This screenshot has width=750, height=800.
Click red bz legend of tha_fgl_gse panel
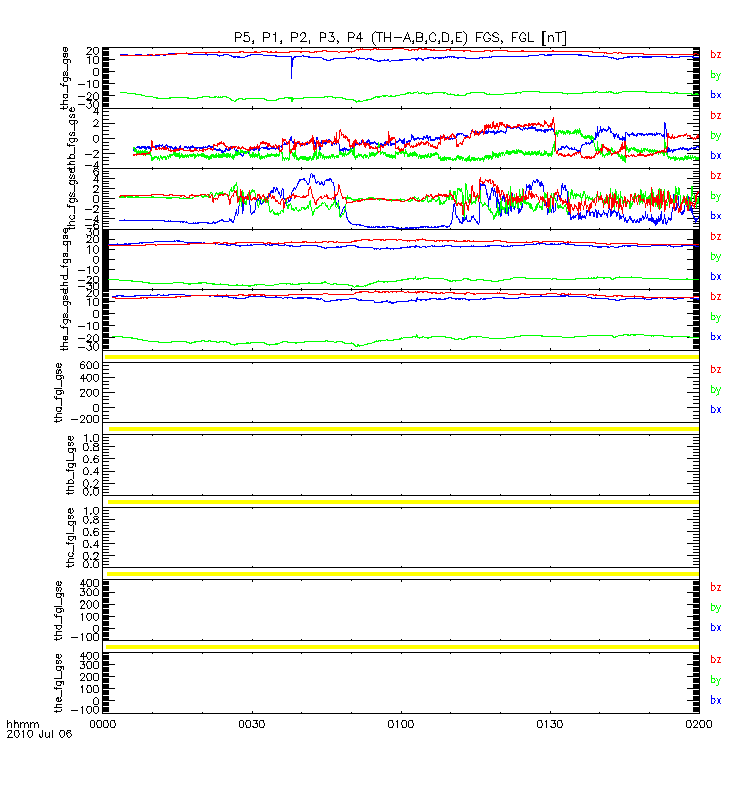pyautogui.click(x=716, y=369)
